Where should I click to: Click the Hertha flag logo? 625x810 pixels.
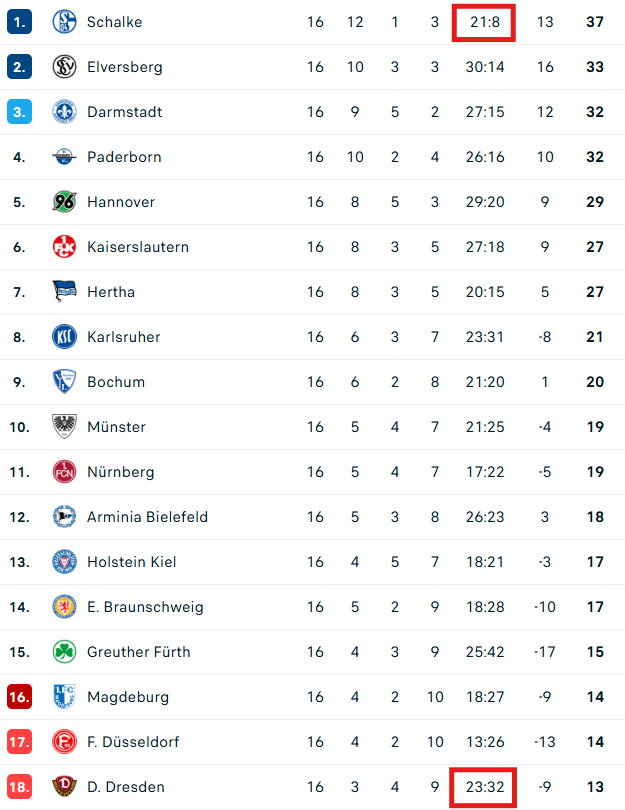click(64, 292)
